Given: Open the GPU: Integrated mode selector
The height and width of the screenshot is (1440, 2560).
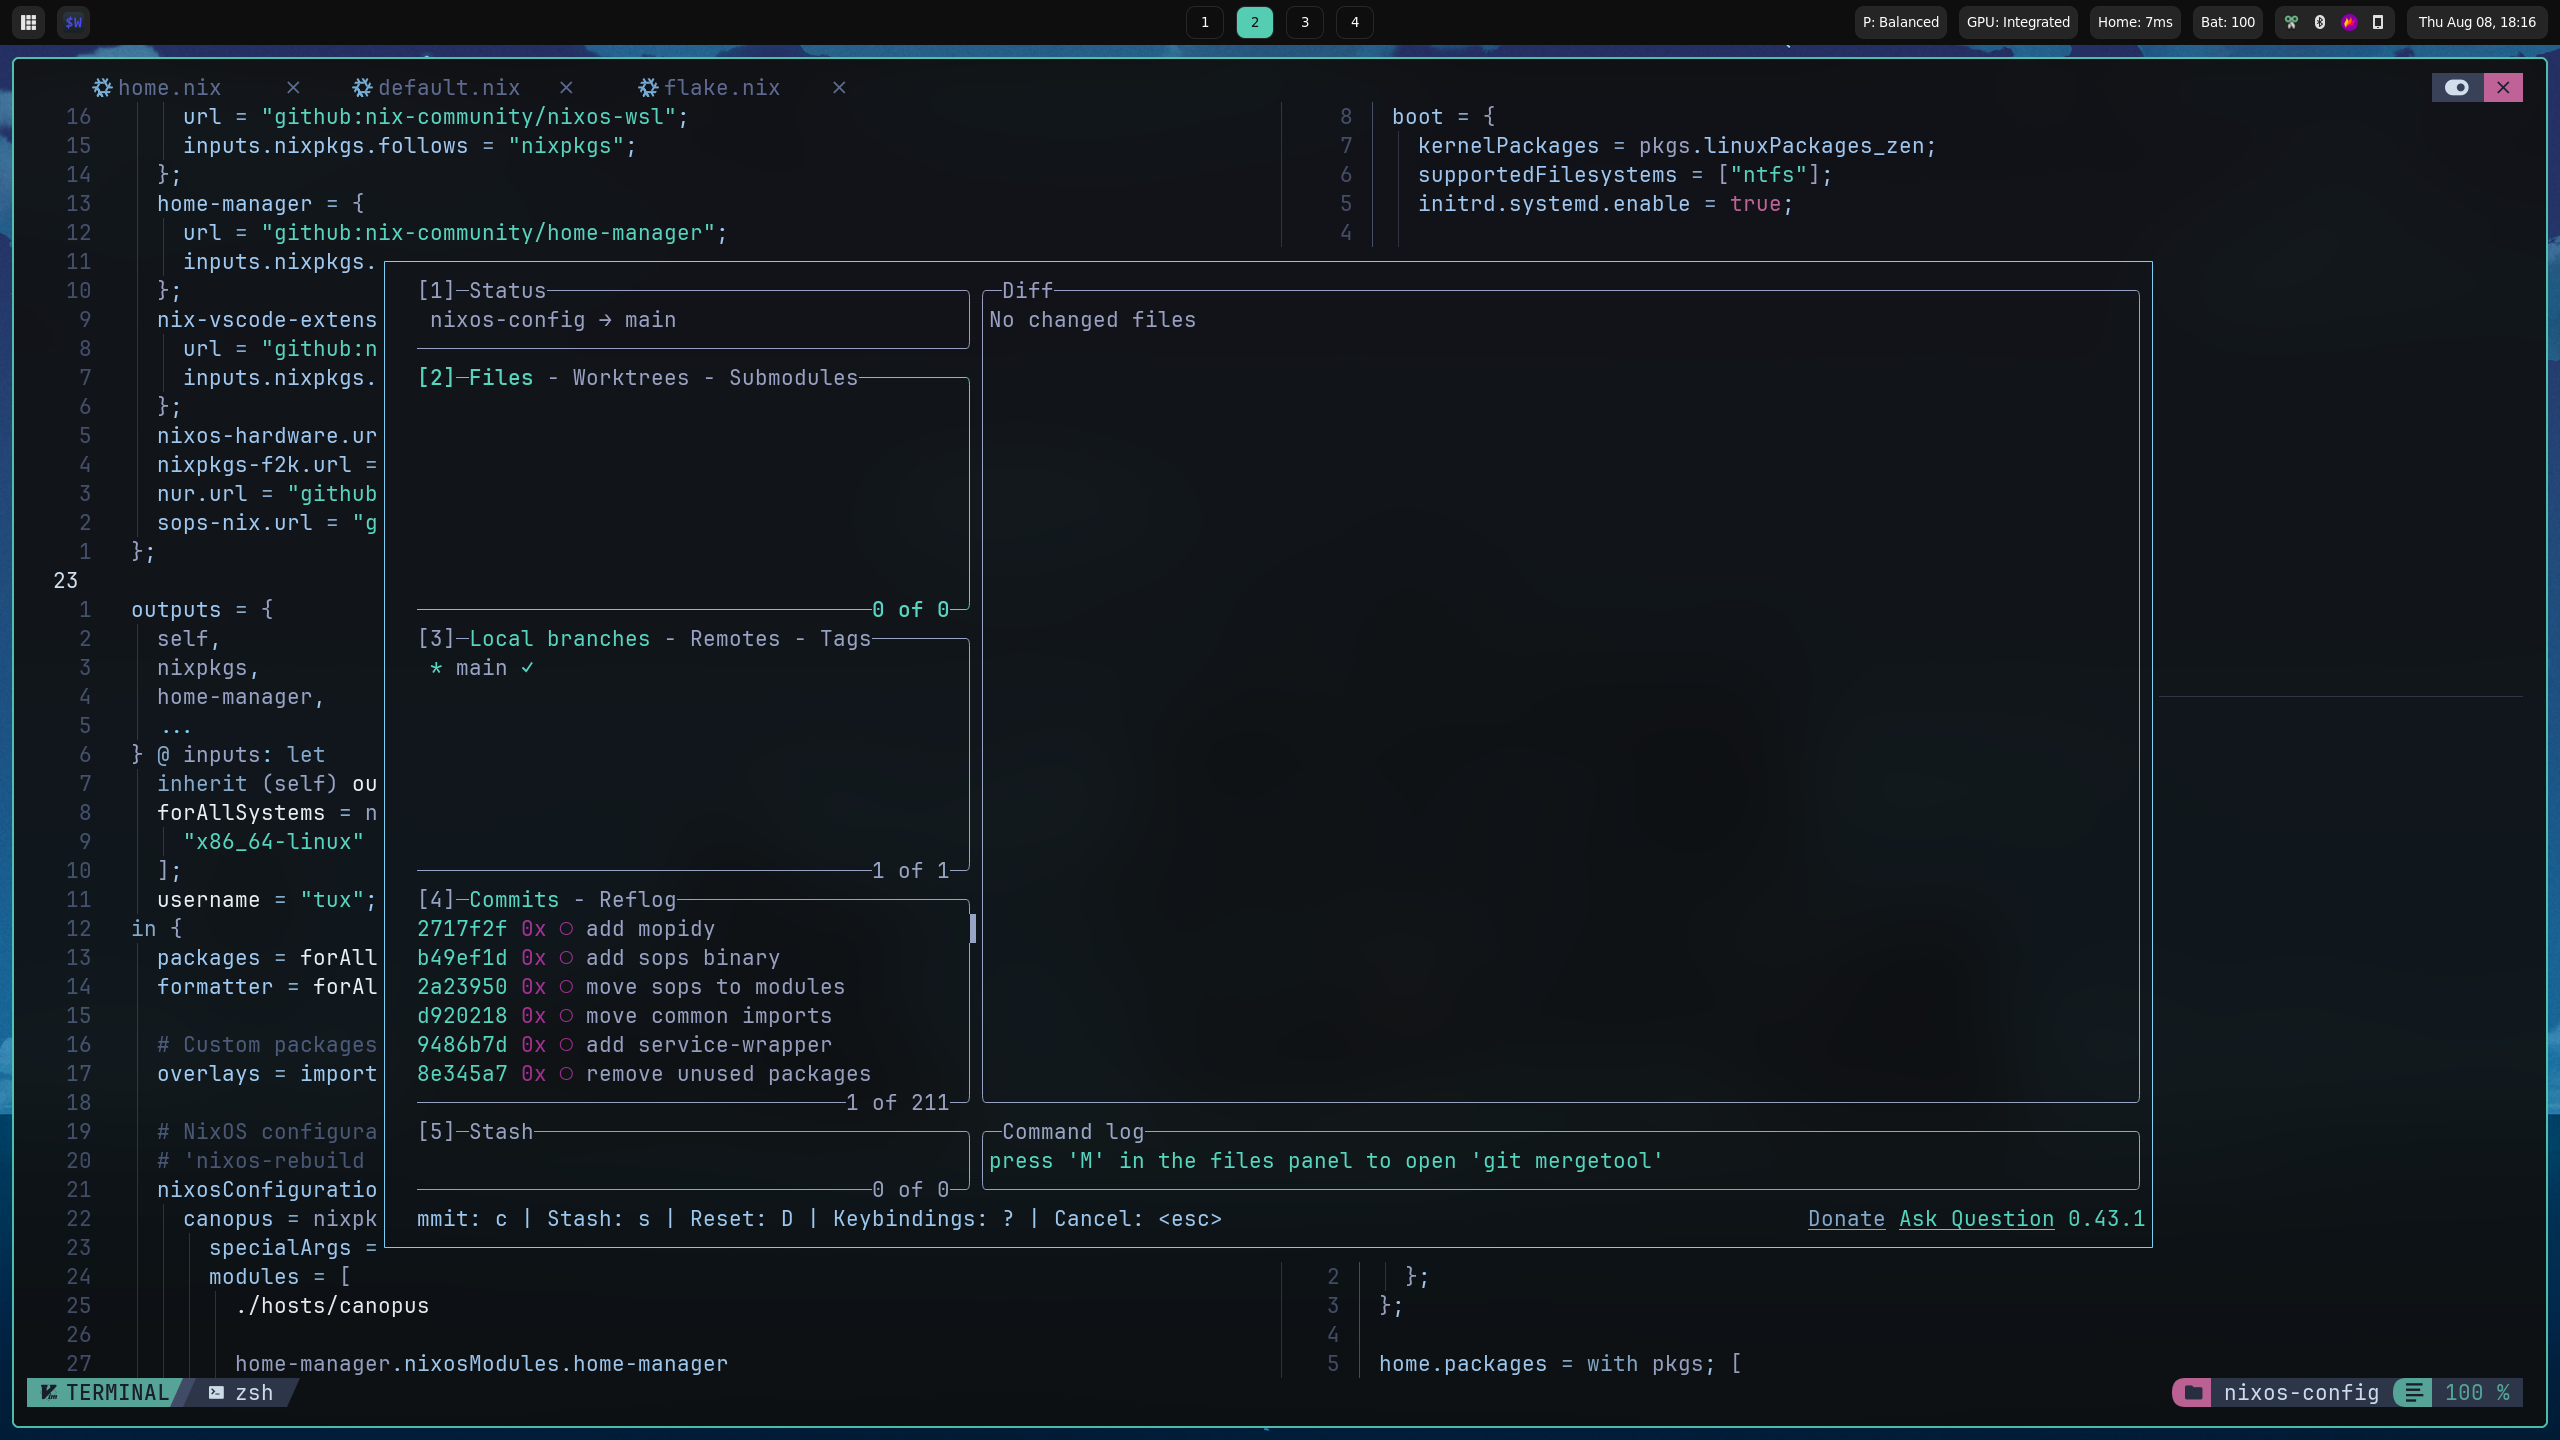Looking at the screenshot, I should coord(2018,22).
